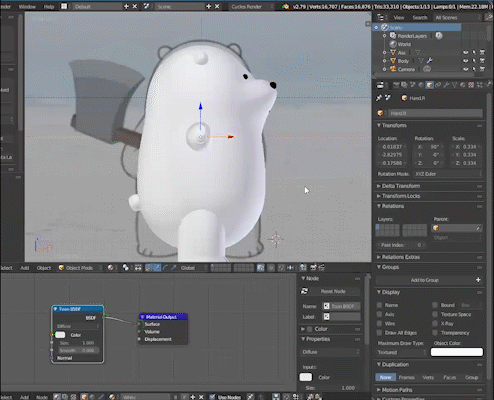Open the outliner View menu
The width and height of the screenshot is (494, 400).
coord(399,17)
